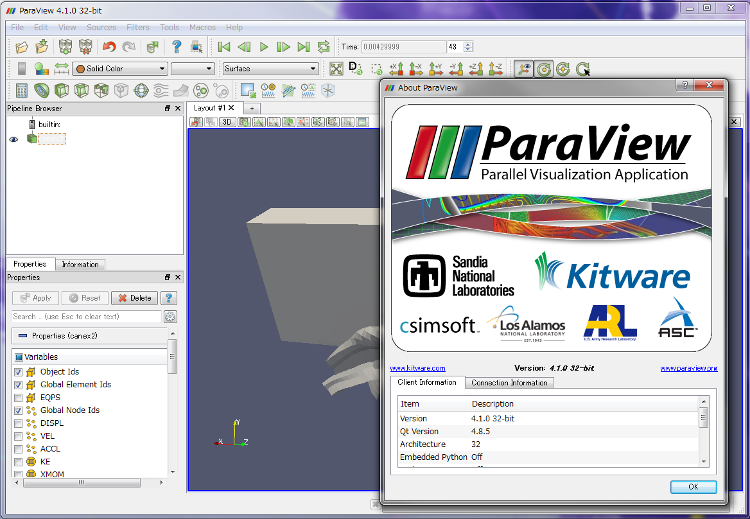The height and width of the screenshot is (519, 750).
Task: Add a new layout tab with plus
Action: click(252, 109)
